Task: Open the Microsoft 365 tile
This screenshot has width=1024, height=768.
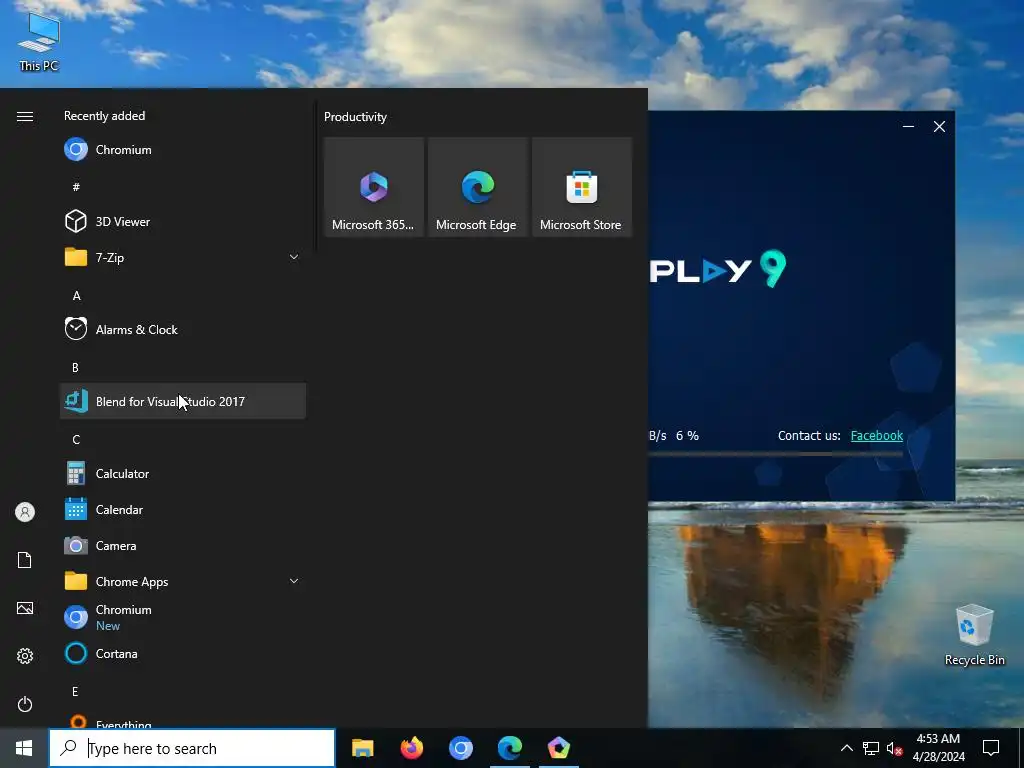Action: click(x=374, y=187)
